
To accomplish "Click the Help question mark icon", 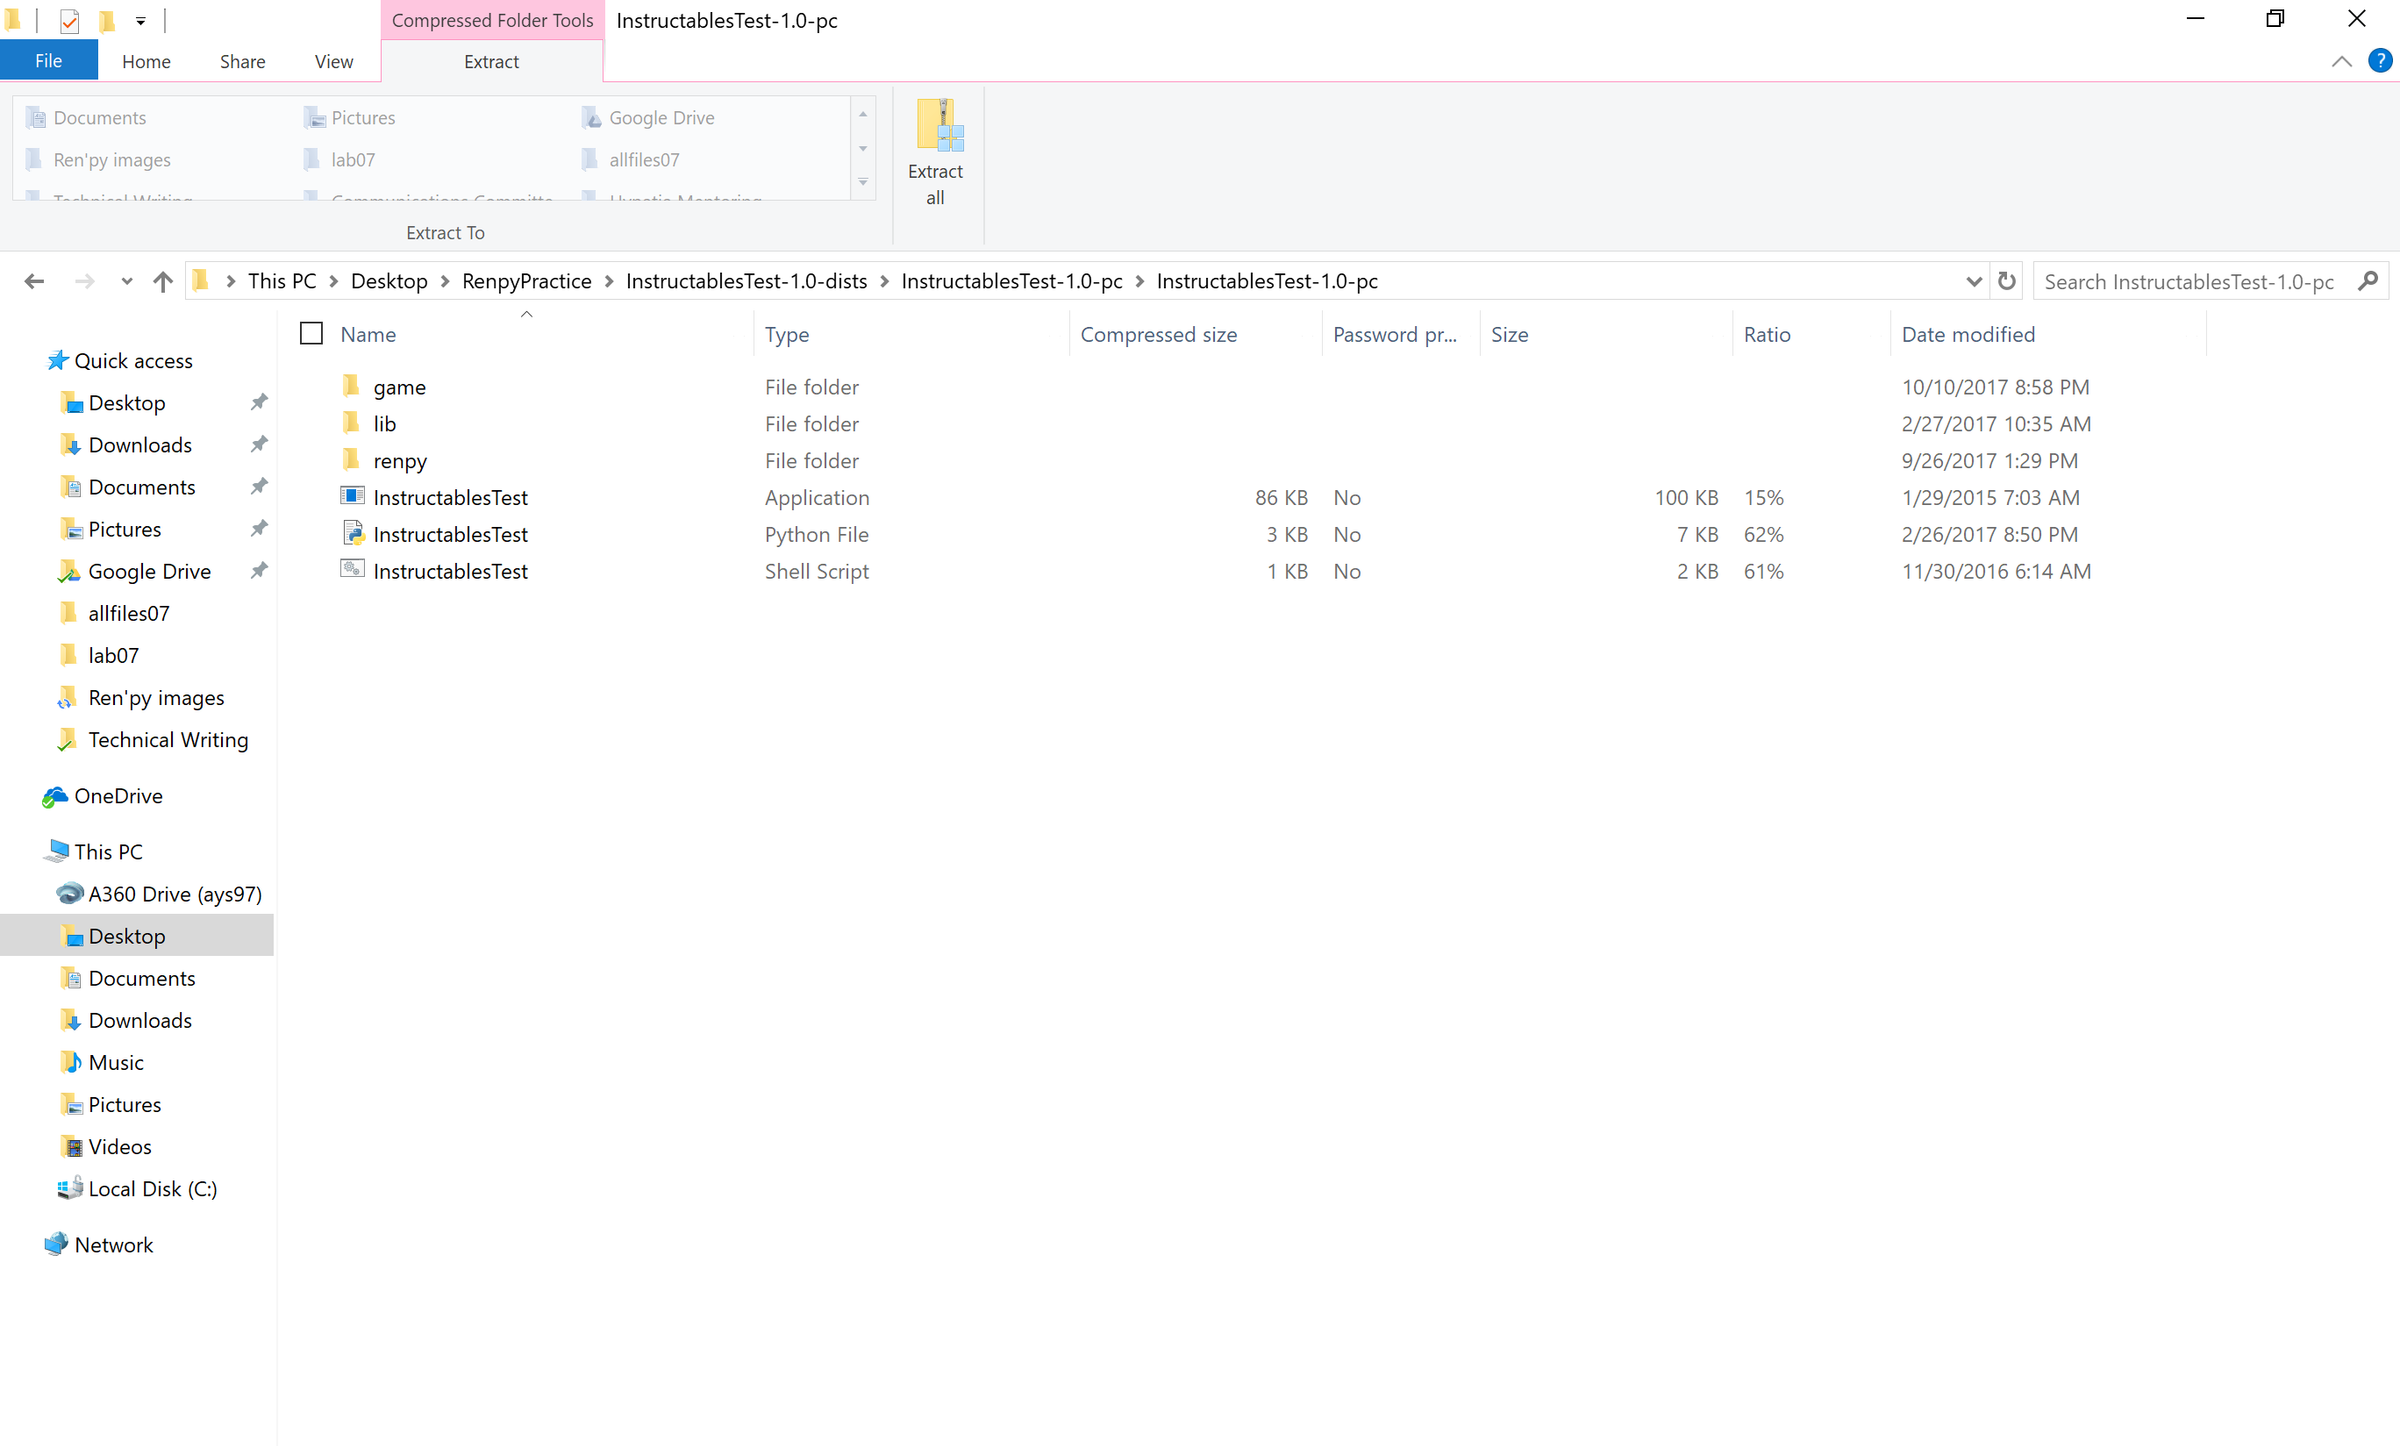I will (2379, 61).
